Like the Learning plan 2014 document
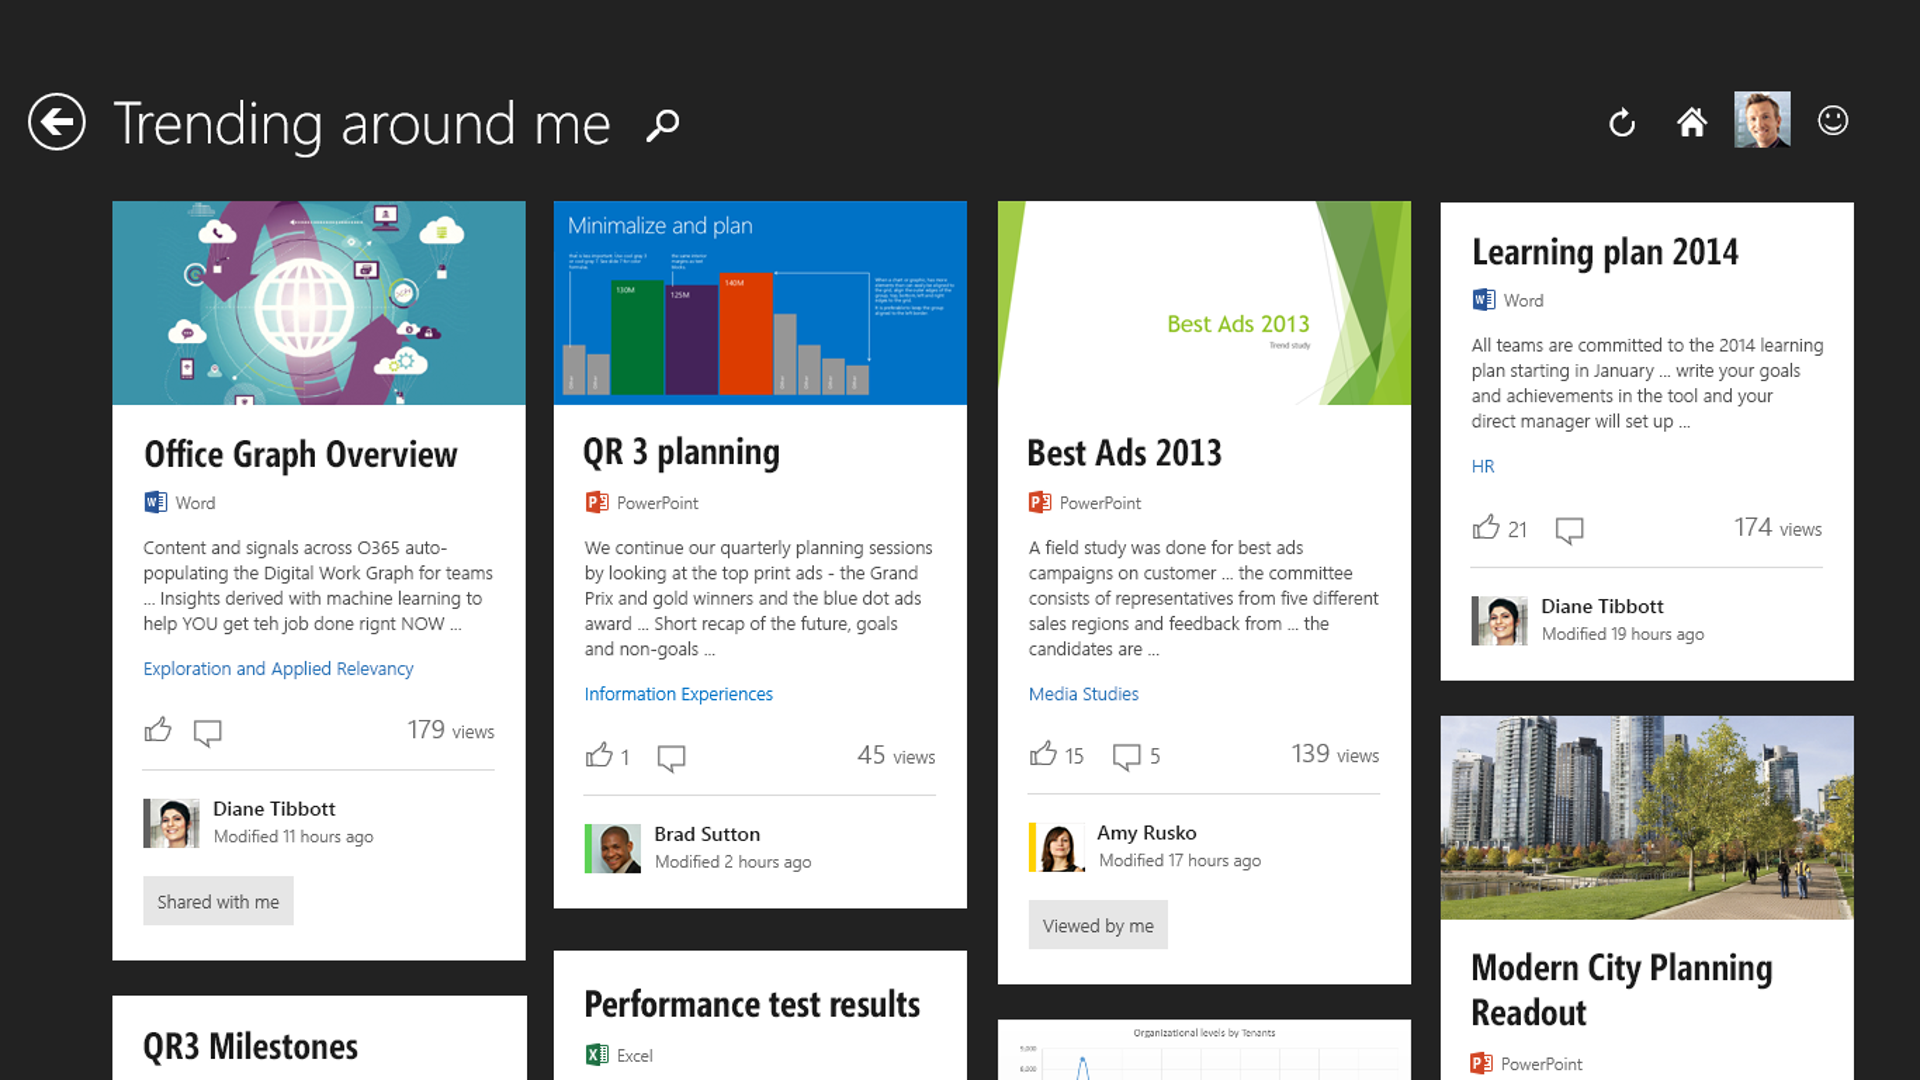The image size is (1920, 1080). click(1488, 528)
